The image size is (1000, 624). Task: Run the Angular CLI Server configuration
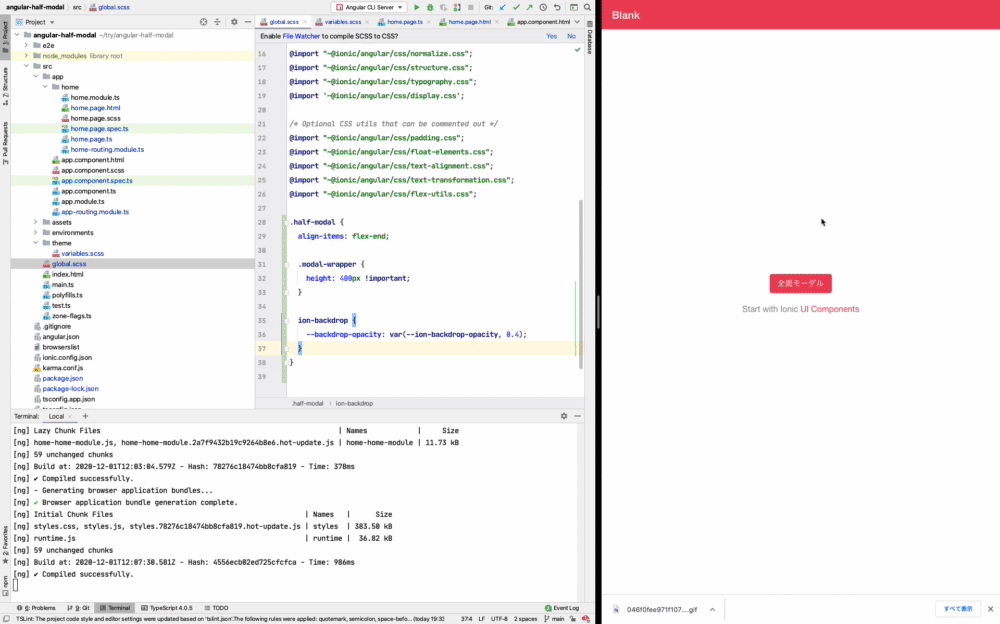pos(416,8)
